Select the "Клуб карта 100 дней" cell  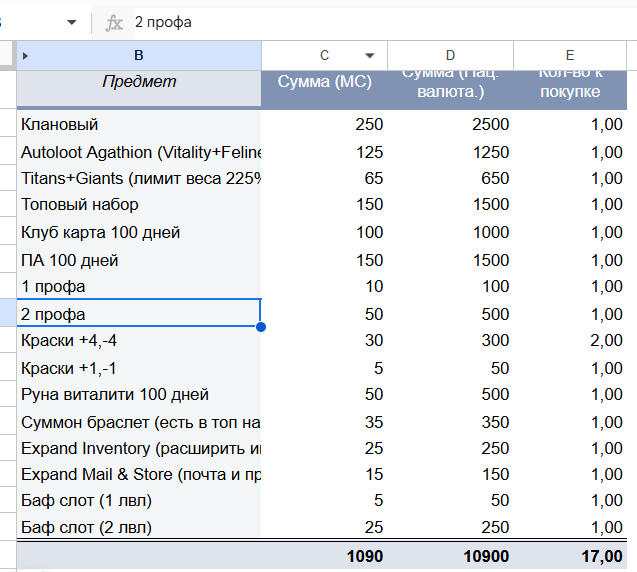tap(139, 232)
